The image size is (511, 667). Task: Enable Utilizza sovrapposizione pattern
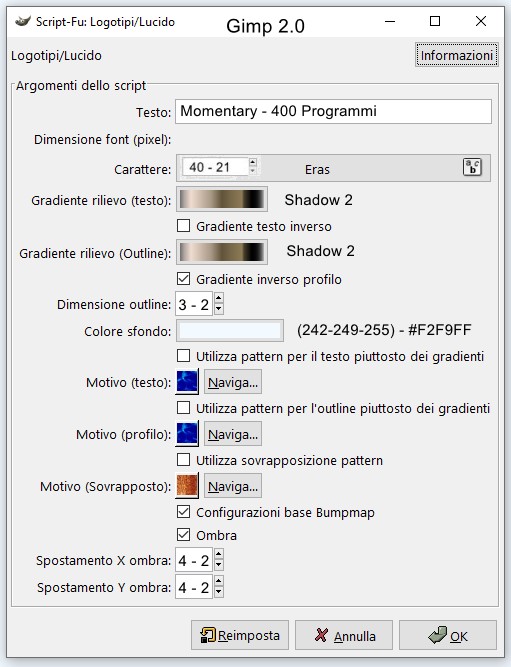point(183,460)
